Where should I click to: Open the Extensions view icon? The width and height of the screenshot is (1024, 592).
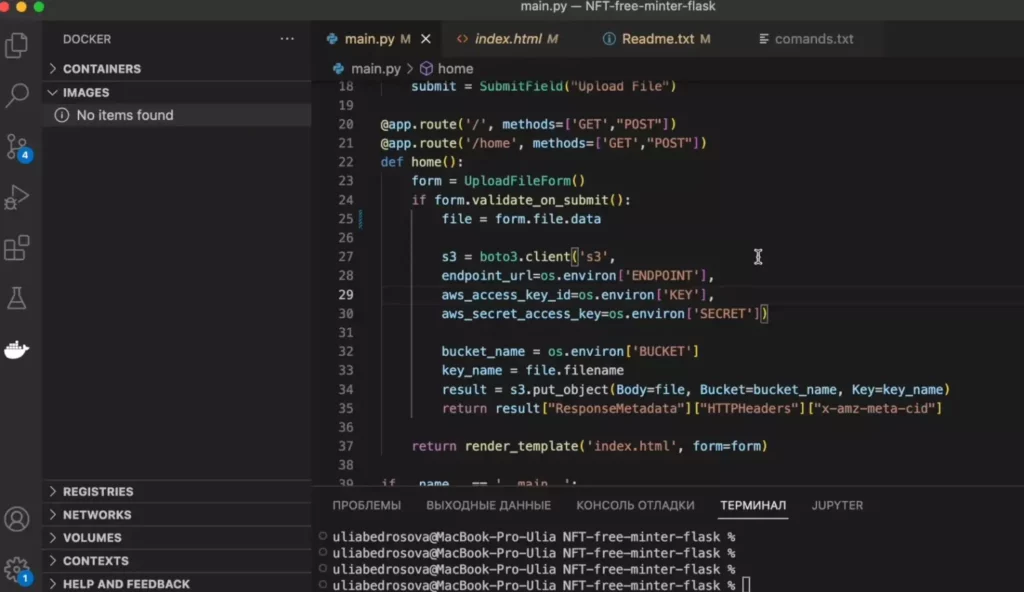pos(17,248)
